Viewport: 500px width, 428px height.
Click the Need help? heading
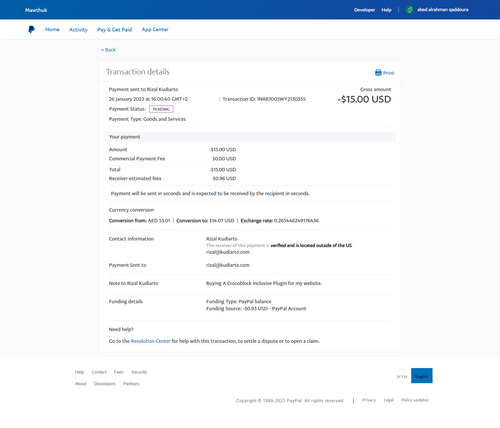click(121, 329)
